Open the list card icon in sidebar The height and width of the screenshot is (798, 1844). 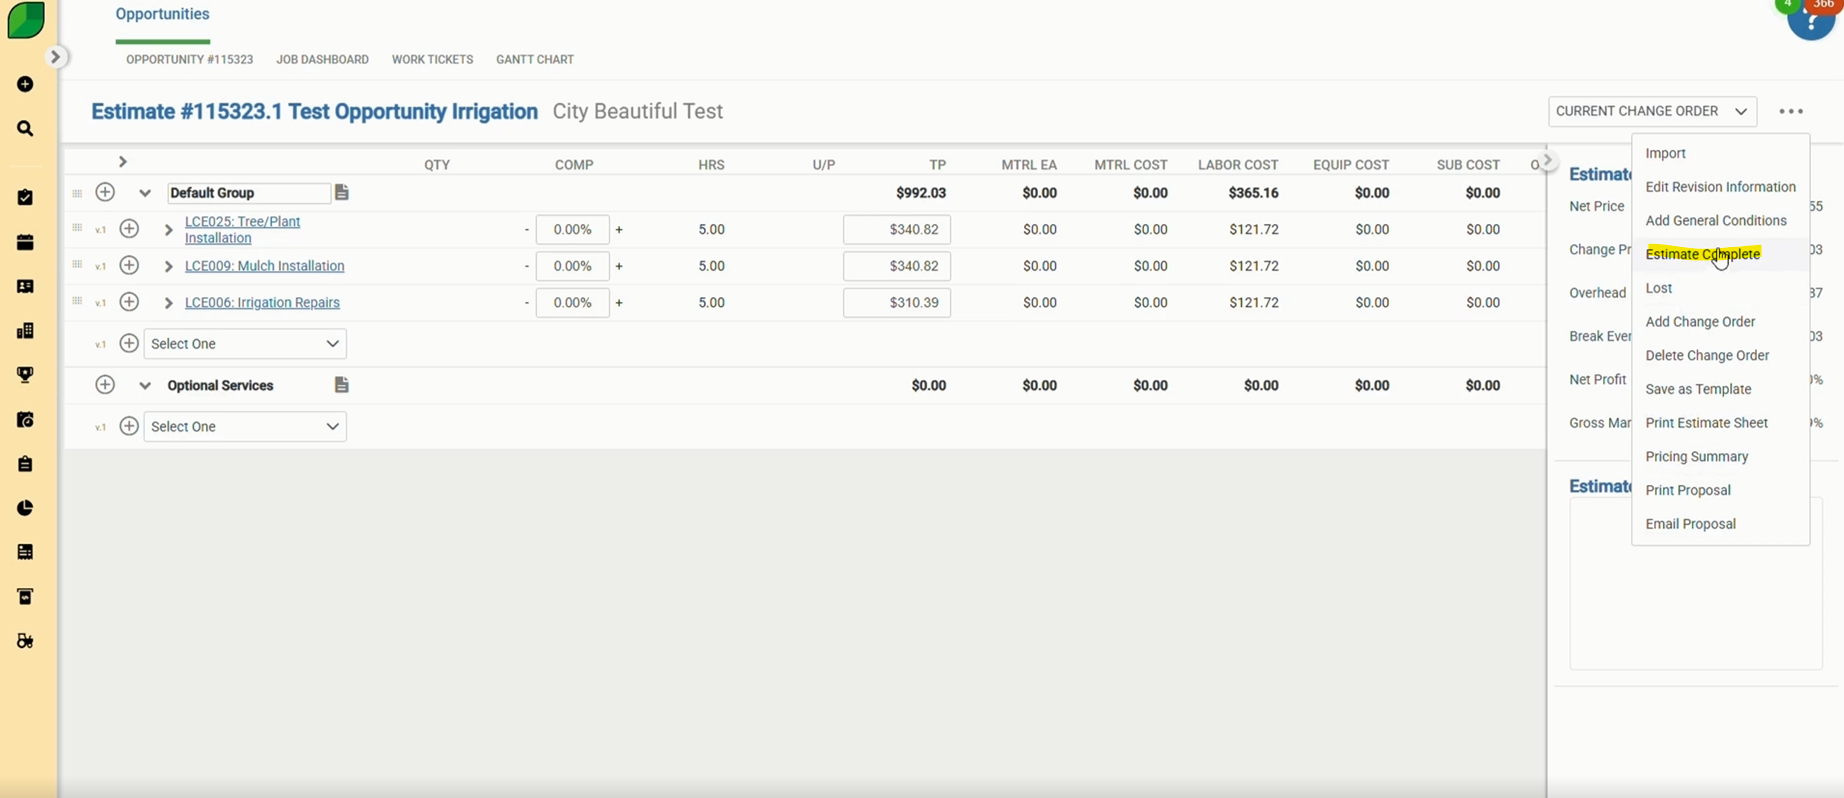25,552
